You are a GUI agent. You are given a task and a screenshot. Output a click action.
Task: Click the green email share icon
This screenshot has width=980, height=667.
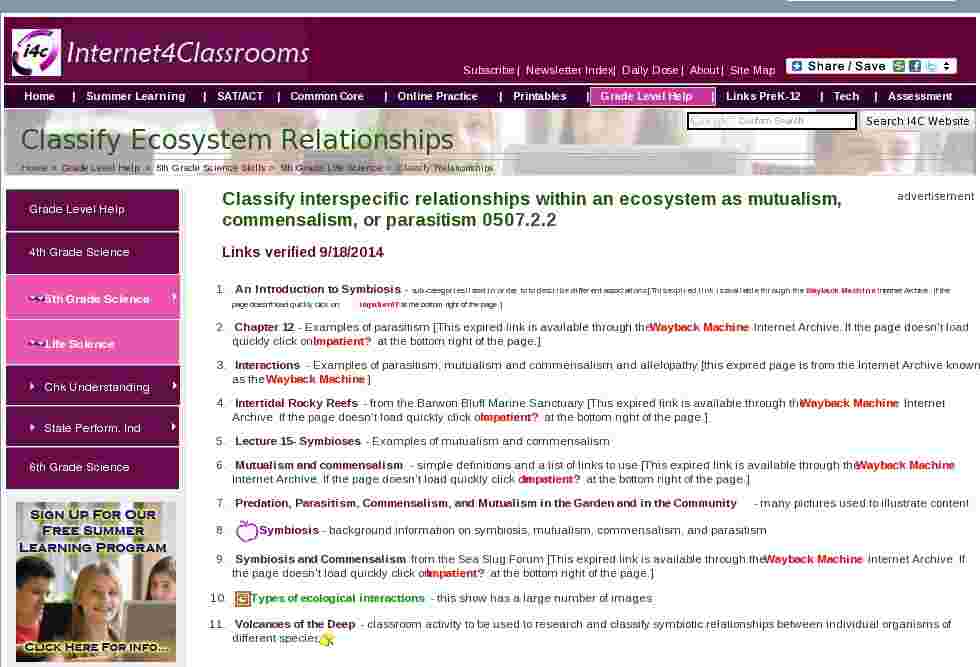point(899,66)
